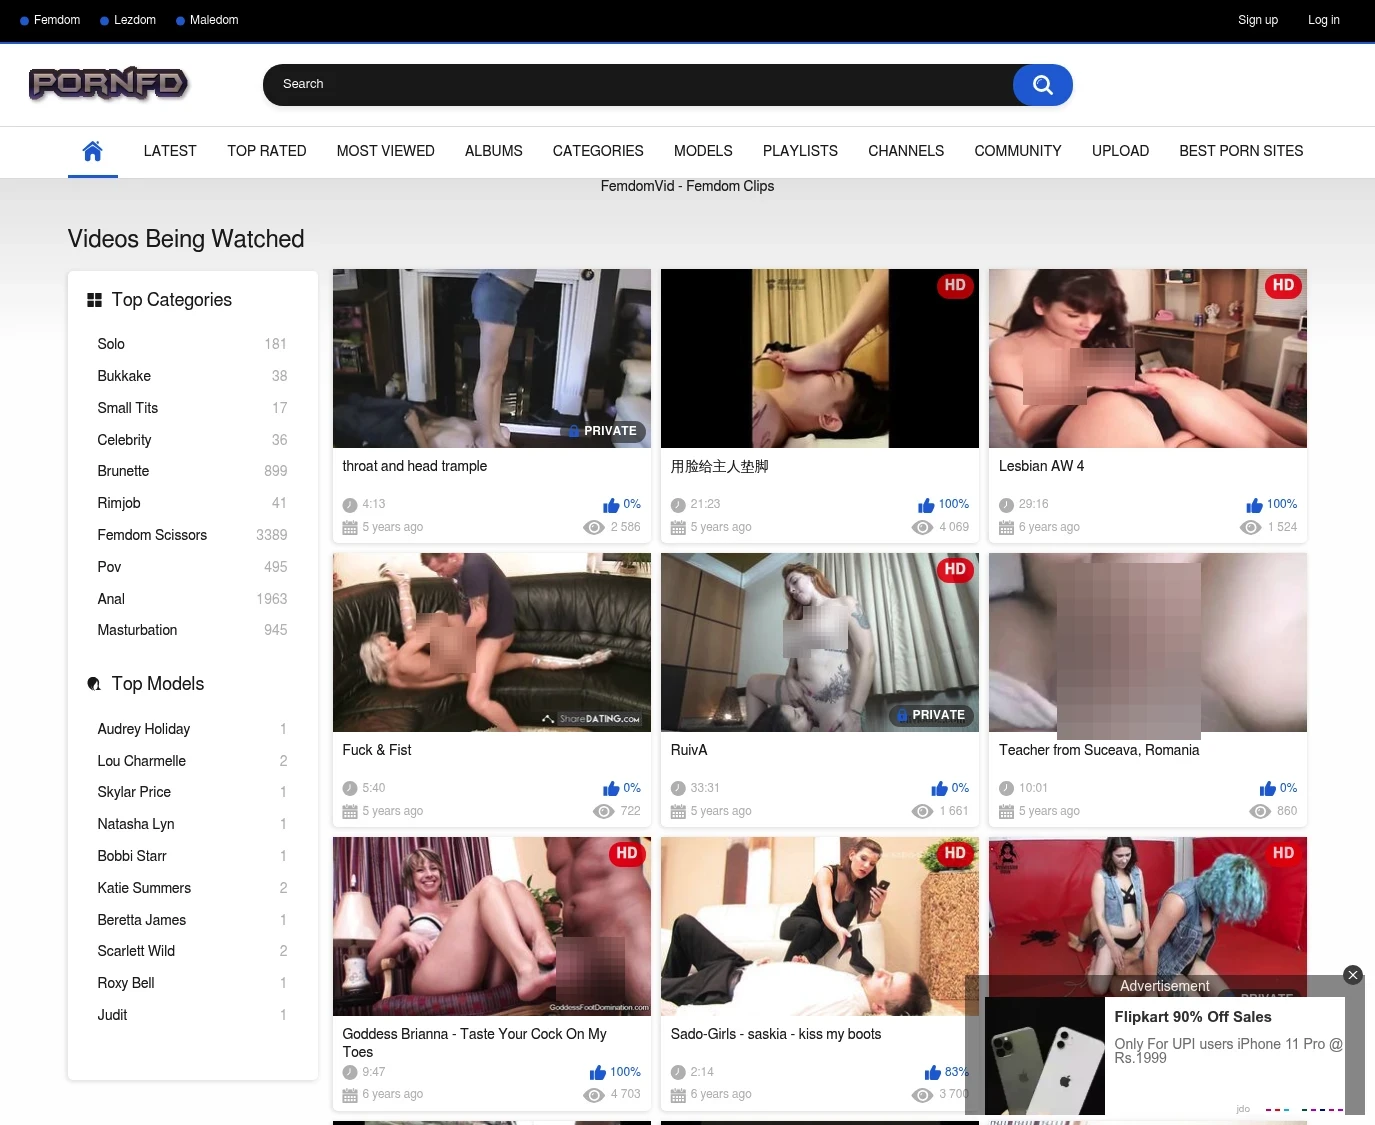Click the clock duration icon showing 21:23
The width and height of the screenshot is (1375, 1125).
[x=678, y=505]
